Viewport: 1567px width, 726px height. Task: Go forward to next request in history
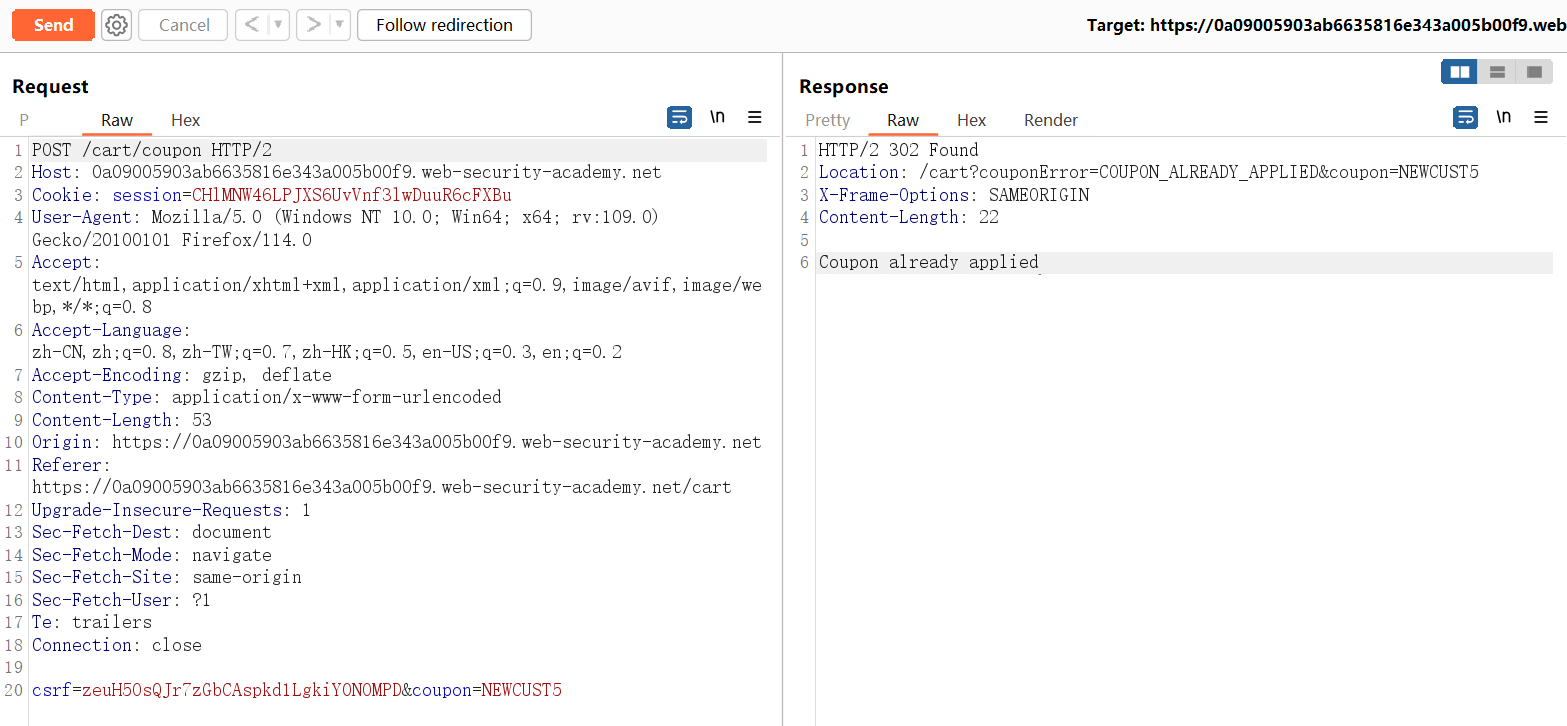click(x=314, y=25)
